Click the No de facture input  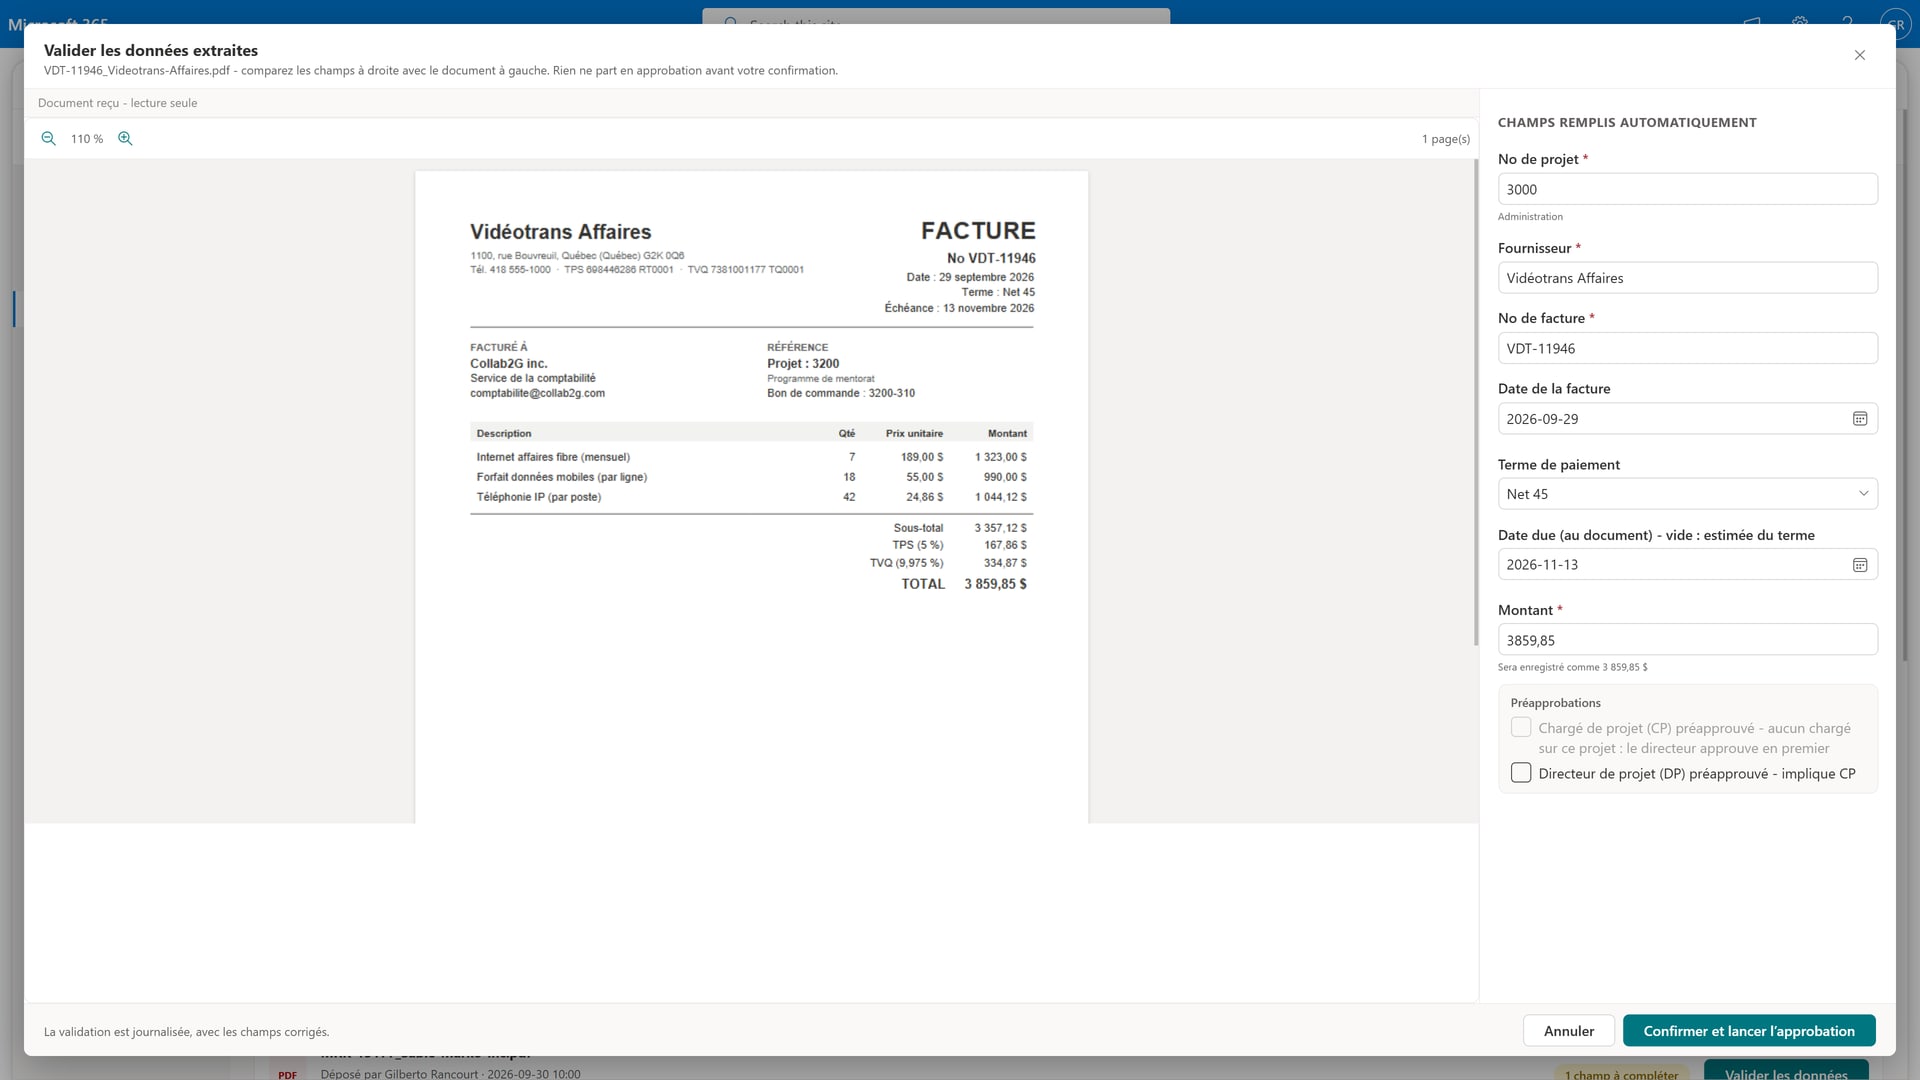(1688, 348)
